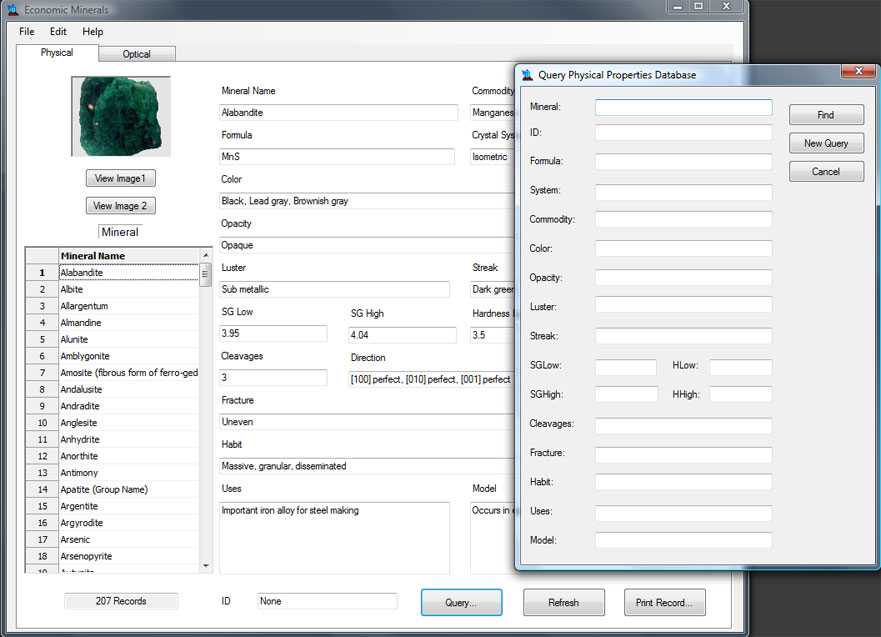Screen dimensions: 881x637
Task: Start a New Query
Action: pos(826,143)
